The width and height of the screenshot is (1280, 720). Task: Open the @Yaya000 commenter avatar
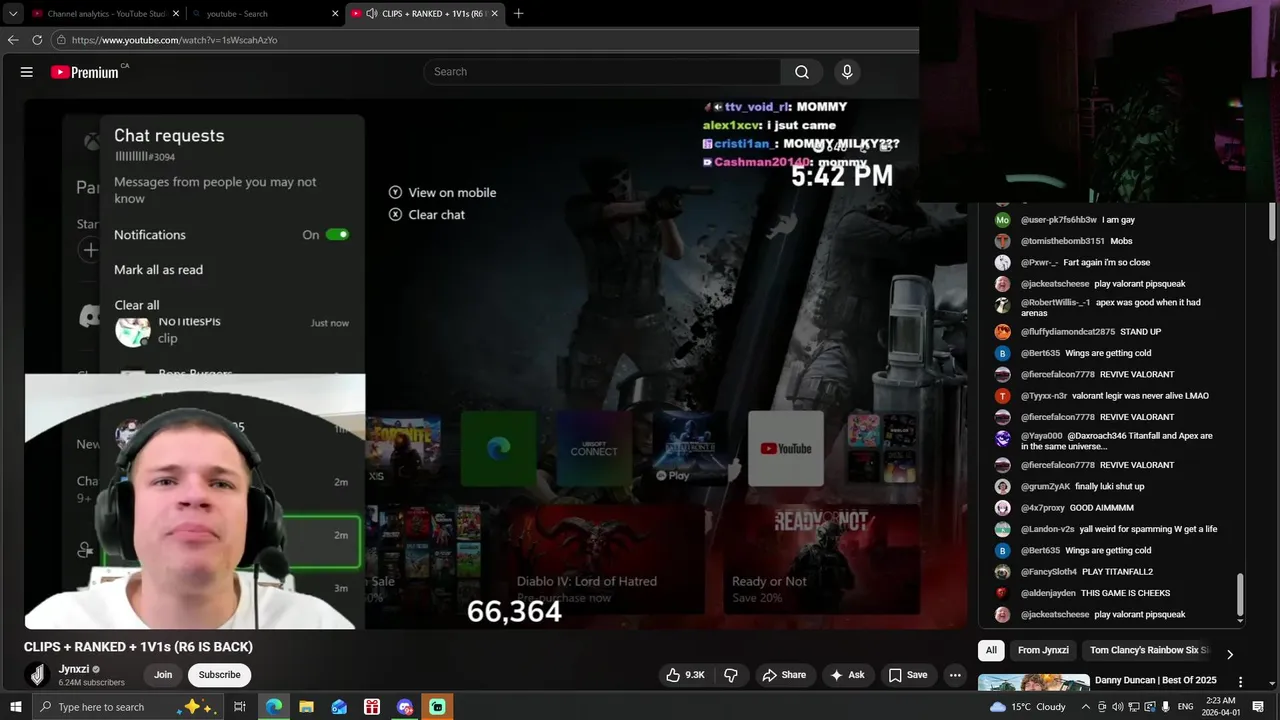[1002, 438]
